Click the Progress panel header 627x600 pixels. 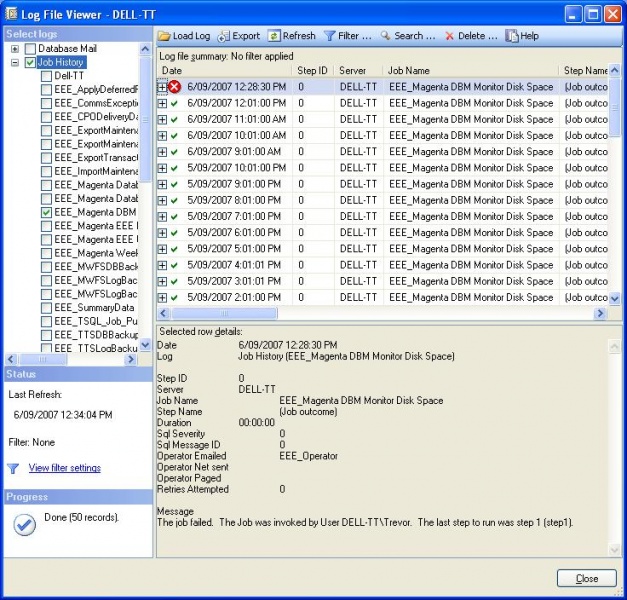(x=78, y=497)
